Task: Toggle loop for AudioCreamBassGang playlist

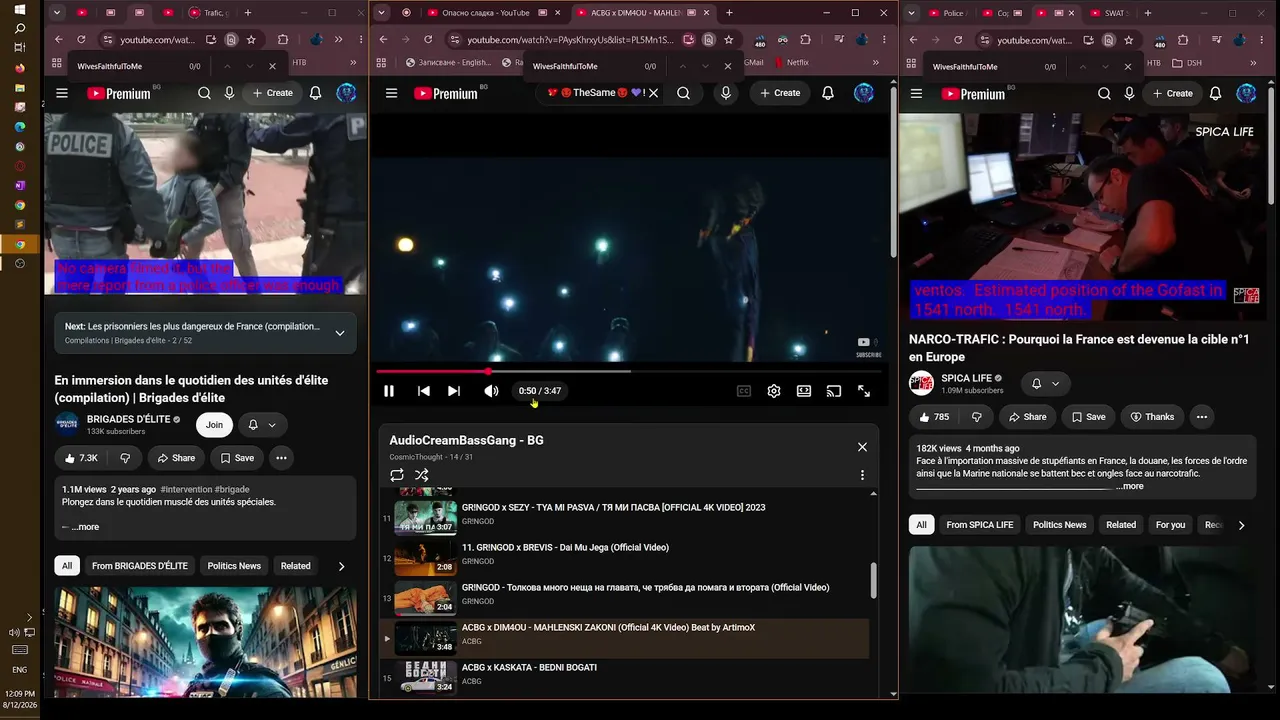Action: pyautogui.click(x=397, y=475)
